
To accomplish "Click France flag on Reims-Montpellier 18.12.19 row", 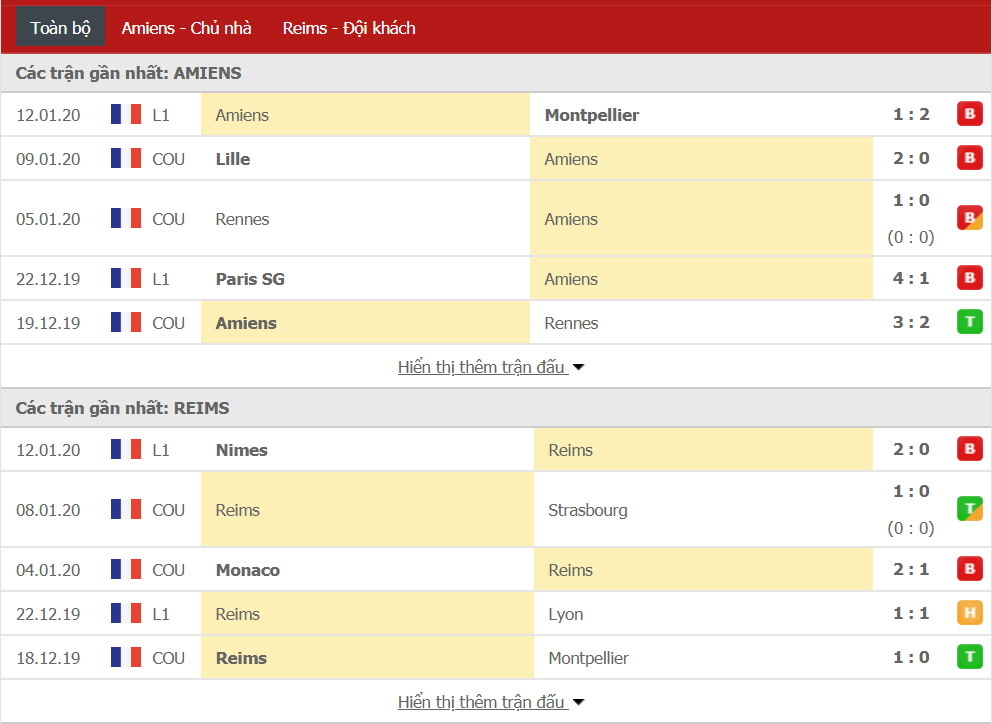I will 126,658.
